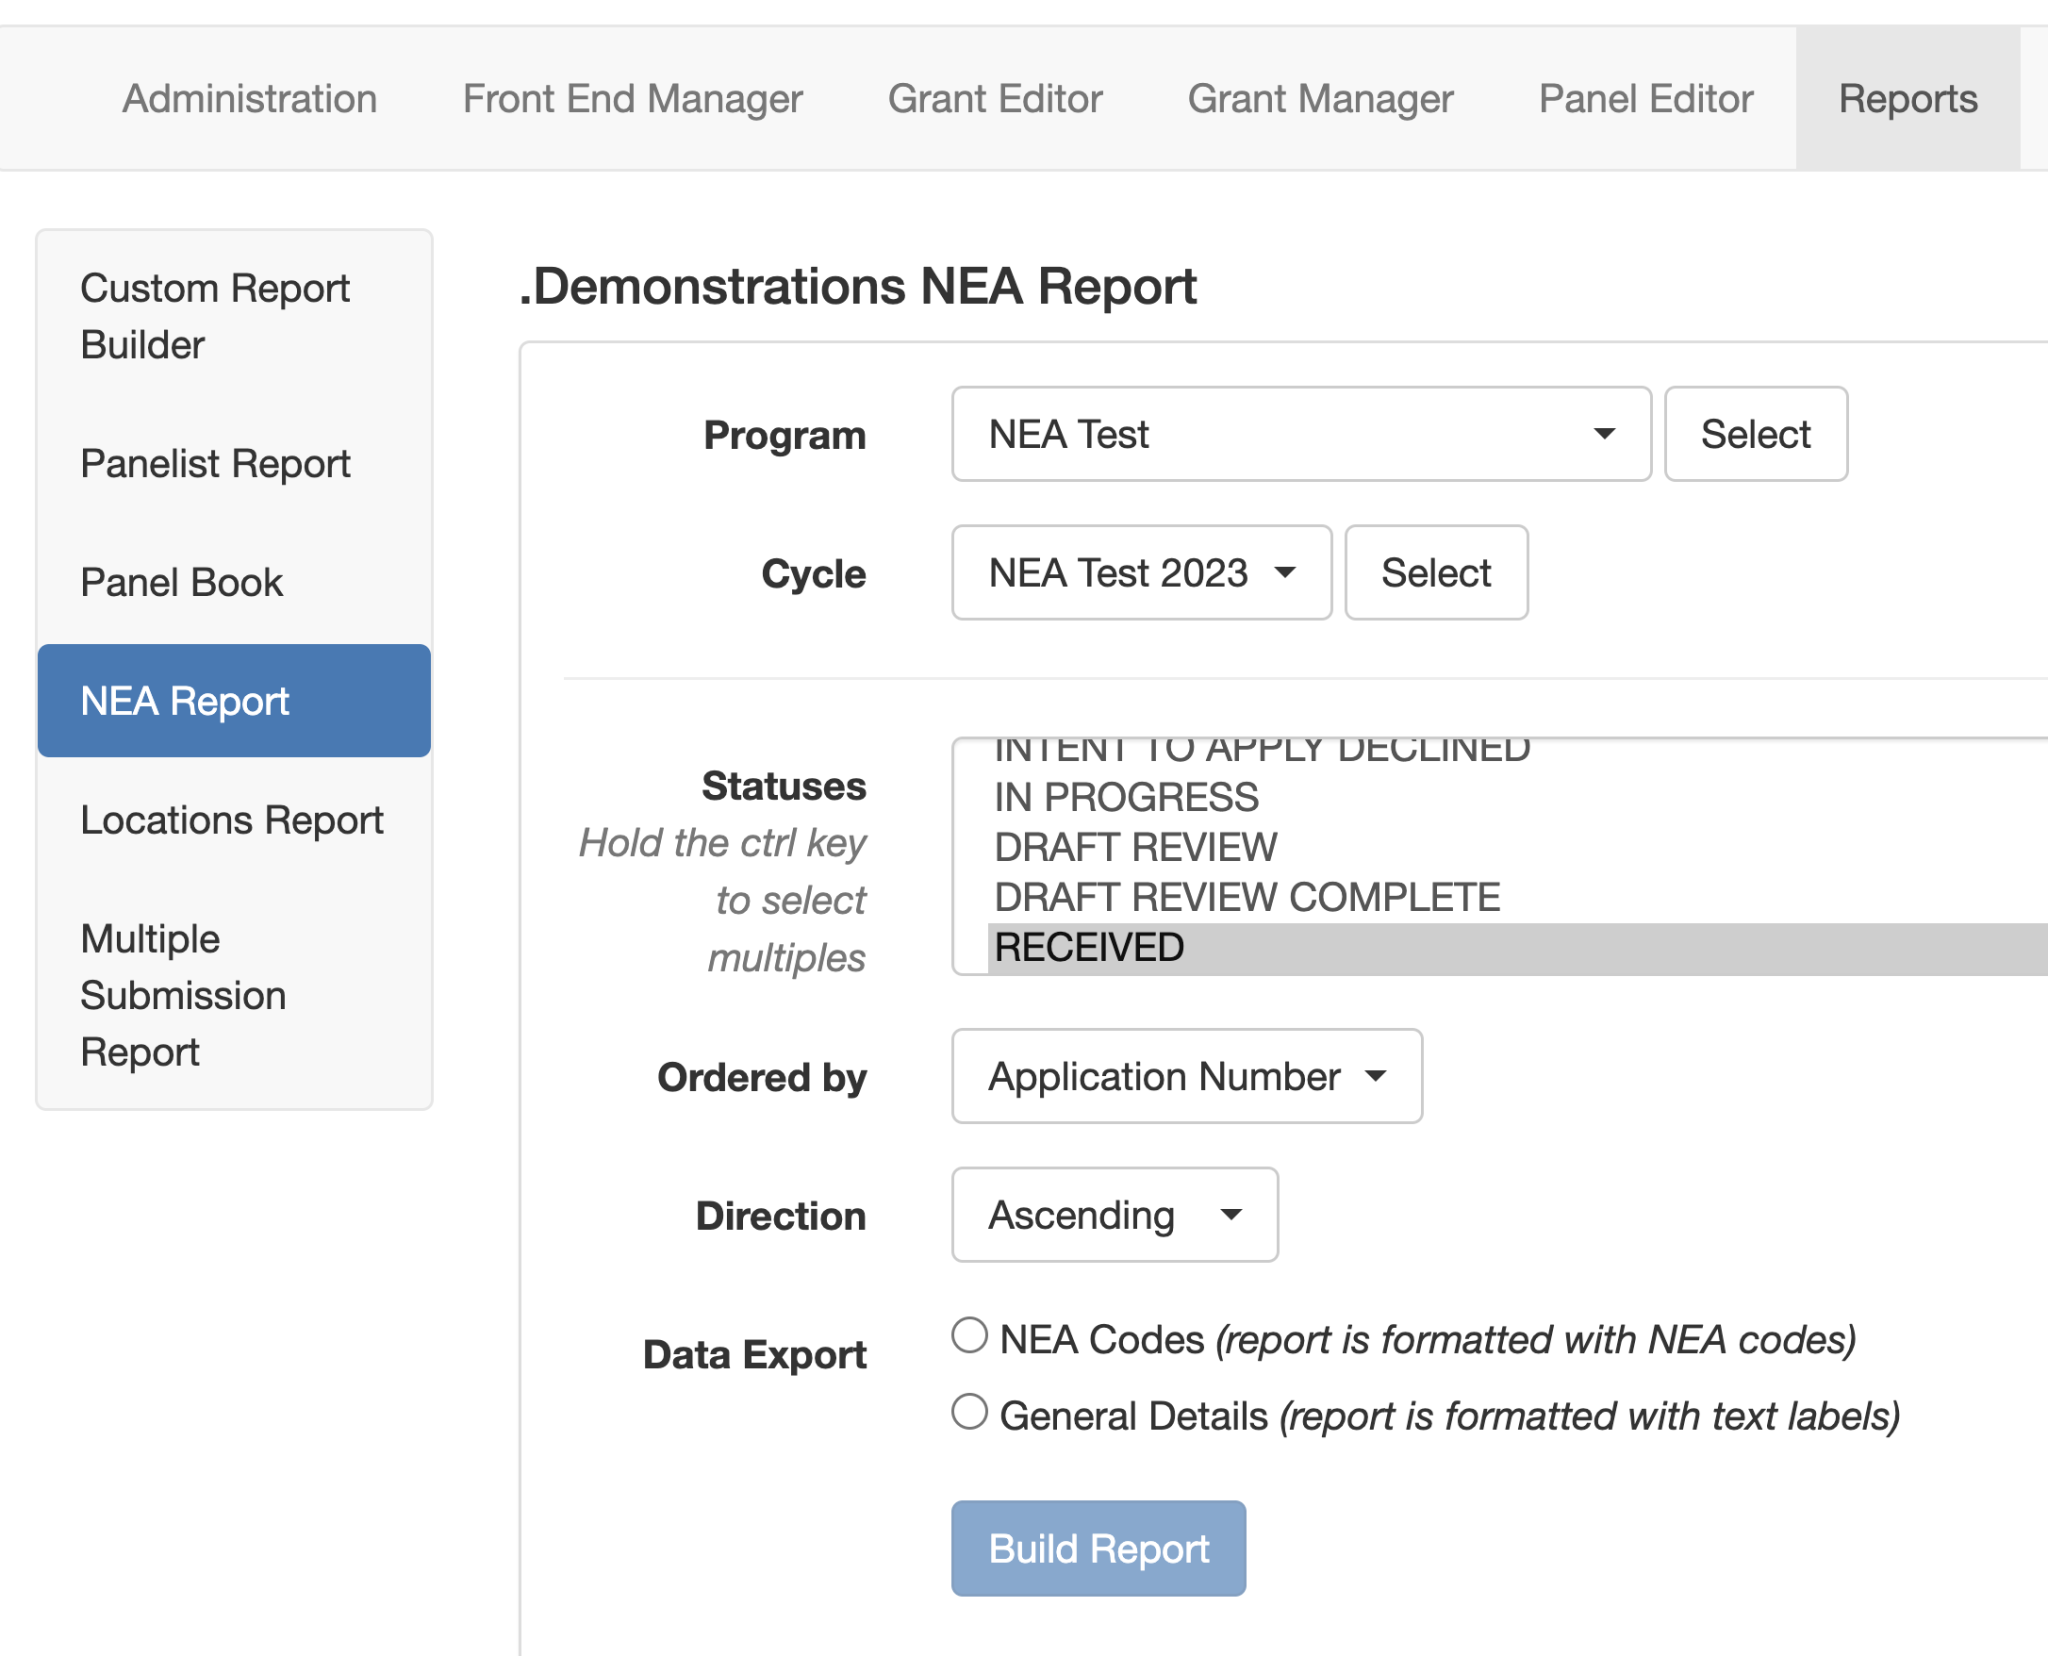Click Select next to the Program dropdown

pyautogui.click(x=1755, y=433)
